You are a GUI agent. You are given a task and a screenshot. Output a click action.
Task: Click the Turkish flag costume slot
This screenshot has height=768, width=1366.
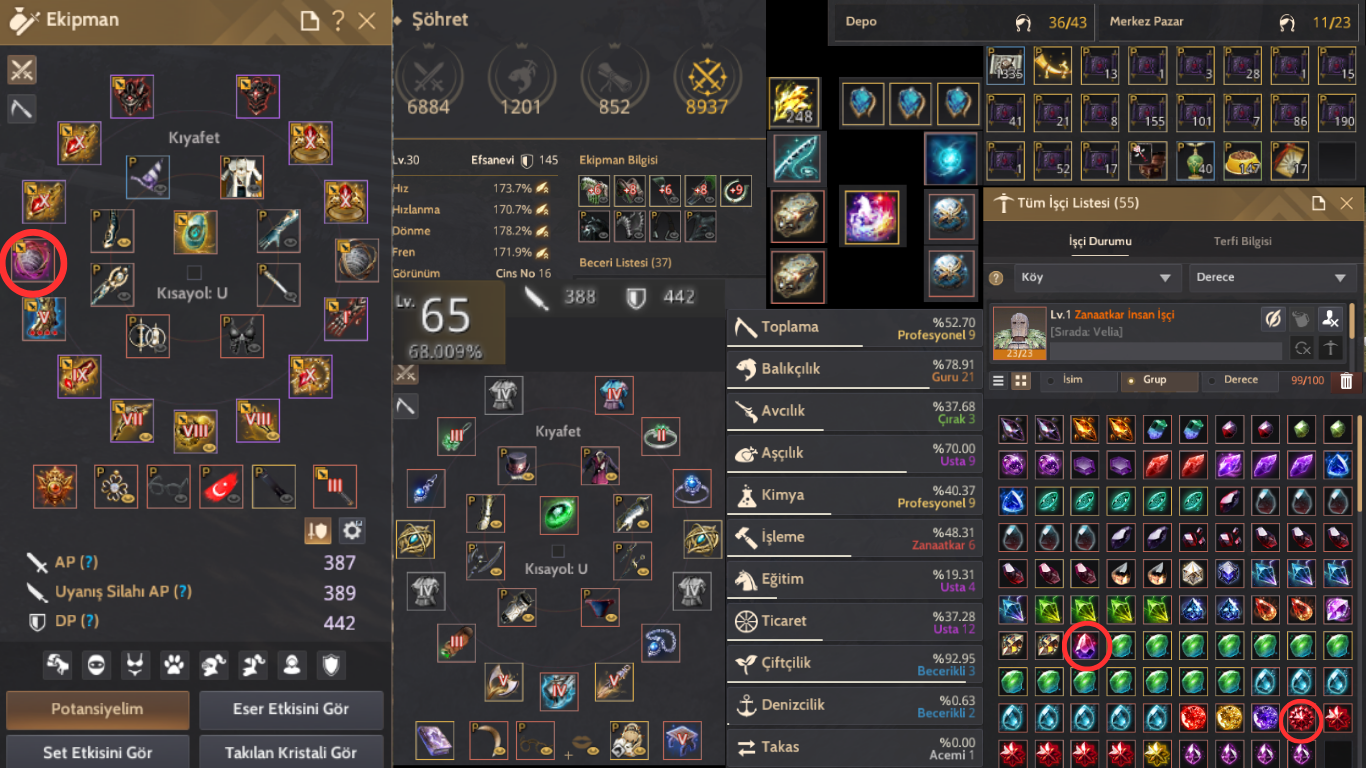click(x=221, y=486)
